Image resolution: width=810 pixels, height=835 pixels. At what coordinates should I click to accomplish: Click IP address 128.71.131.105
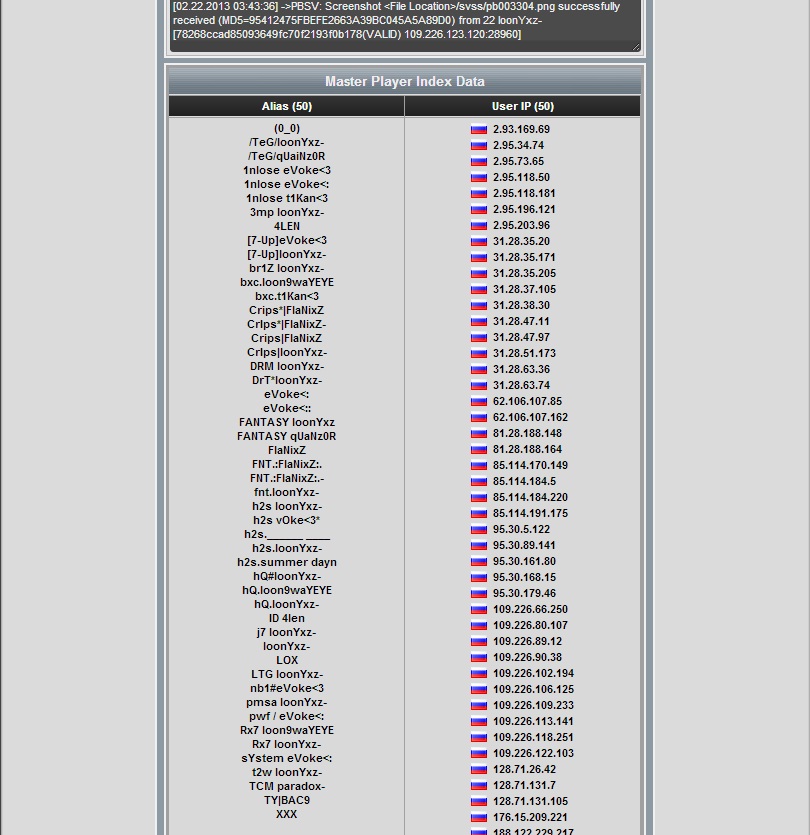pos(530,801)
